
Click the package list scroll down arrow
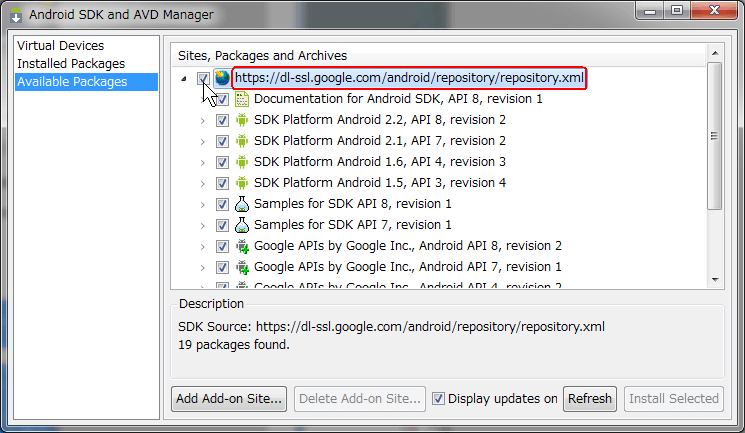point(715,279)
